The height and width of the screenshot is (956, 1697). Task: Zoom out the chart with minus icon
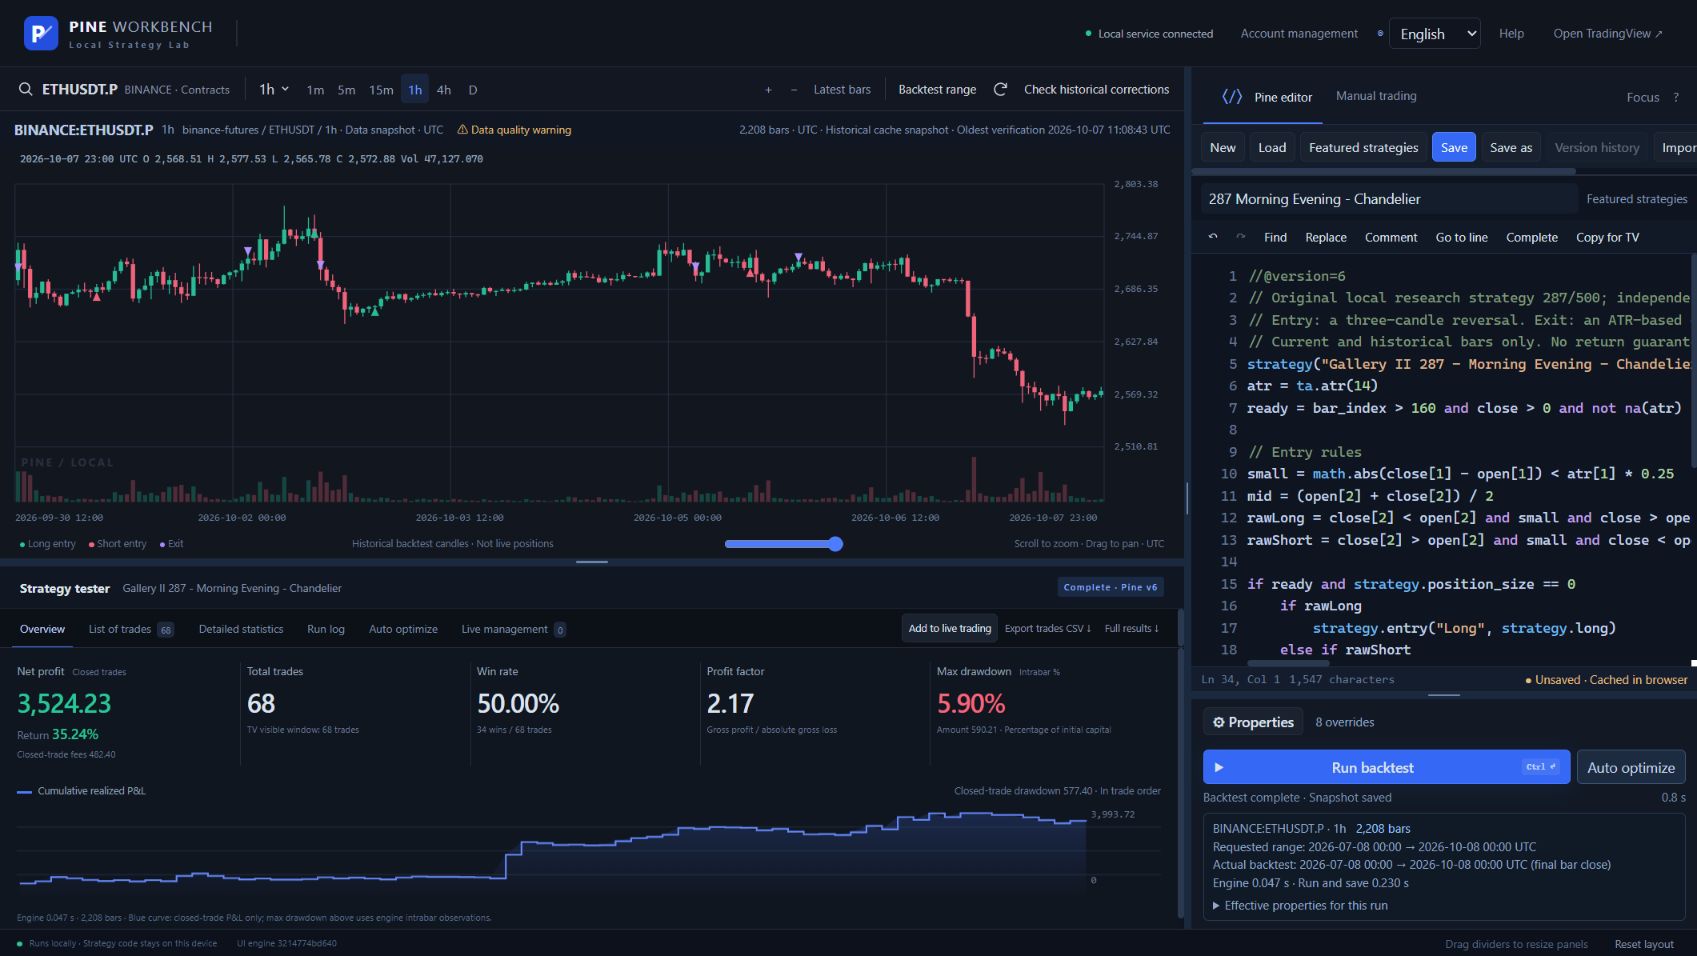(794, 90)
